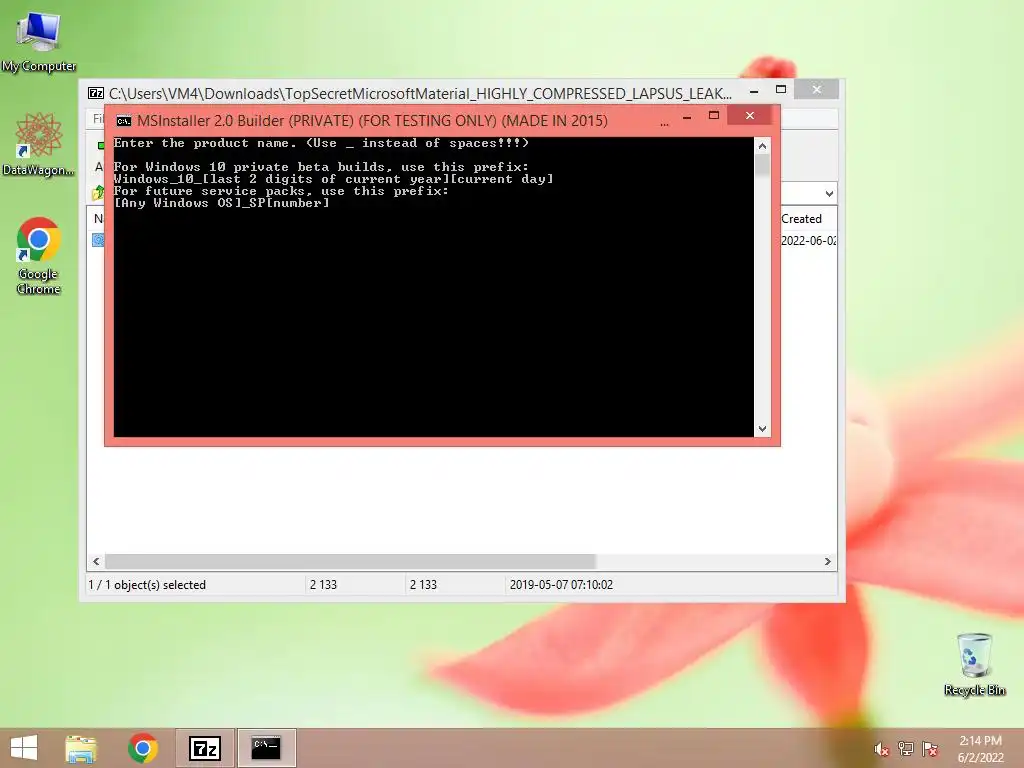Click the MSInstaller 2.0 Builder title bar
Viewport: 1024px width, 768px height.
372,121
